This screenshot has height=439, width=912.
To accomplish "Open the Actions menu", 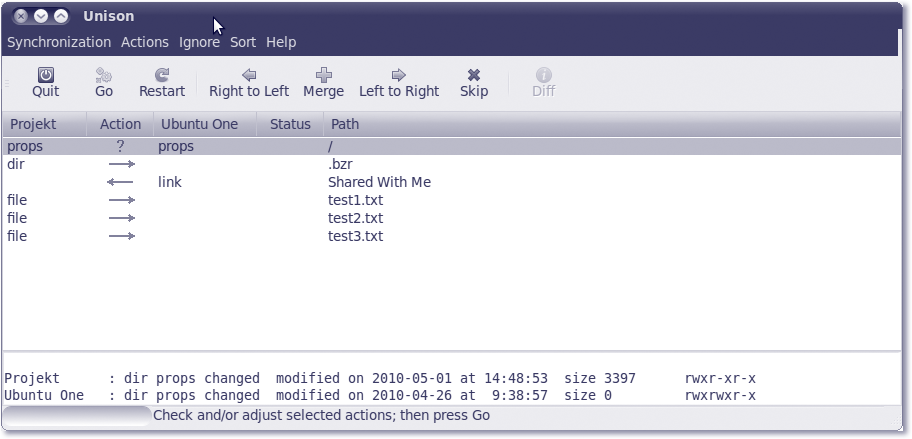I will pos(145,42).
